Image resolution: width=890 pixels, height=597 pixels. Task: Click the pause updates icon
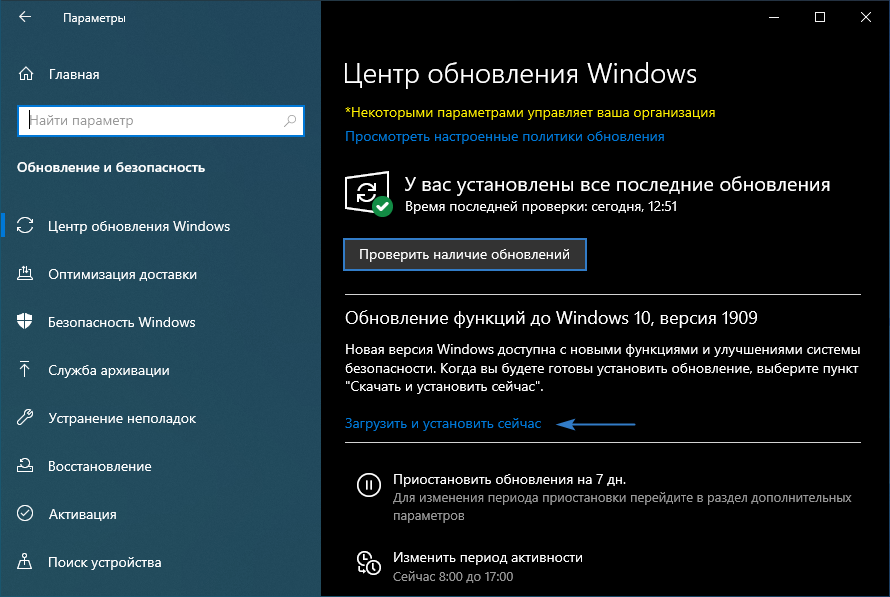pyautogui.click(x=369, y=485)
